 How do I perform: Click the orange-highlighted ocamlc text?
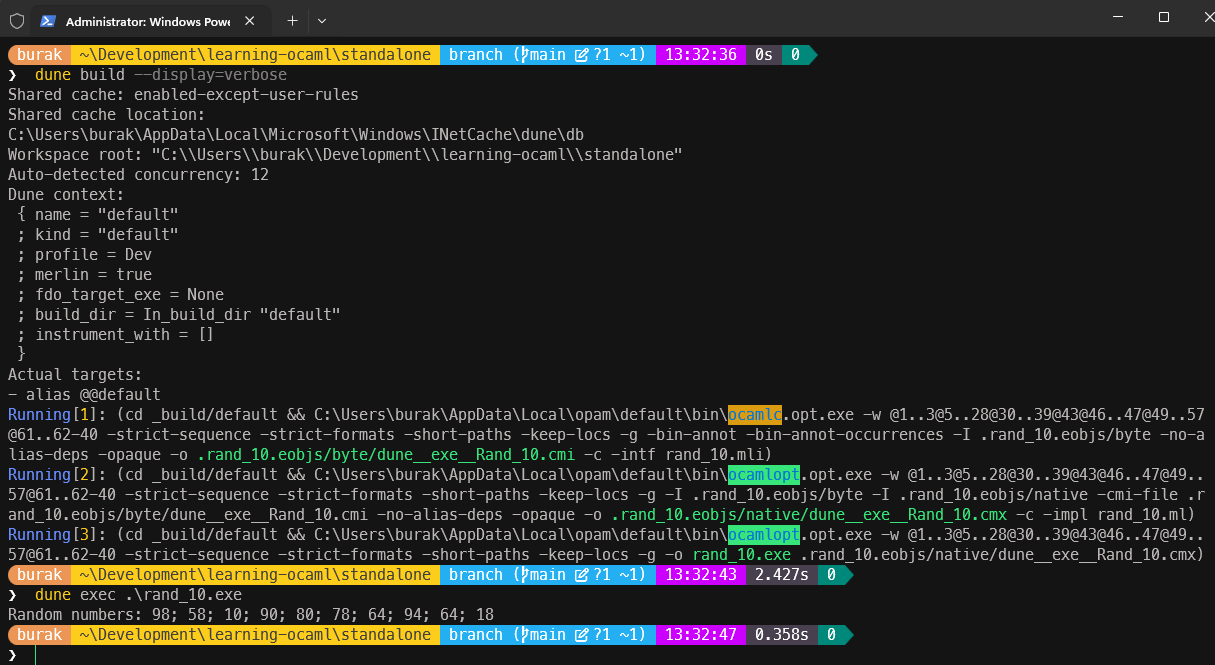[754, 415]
